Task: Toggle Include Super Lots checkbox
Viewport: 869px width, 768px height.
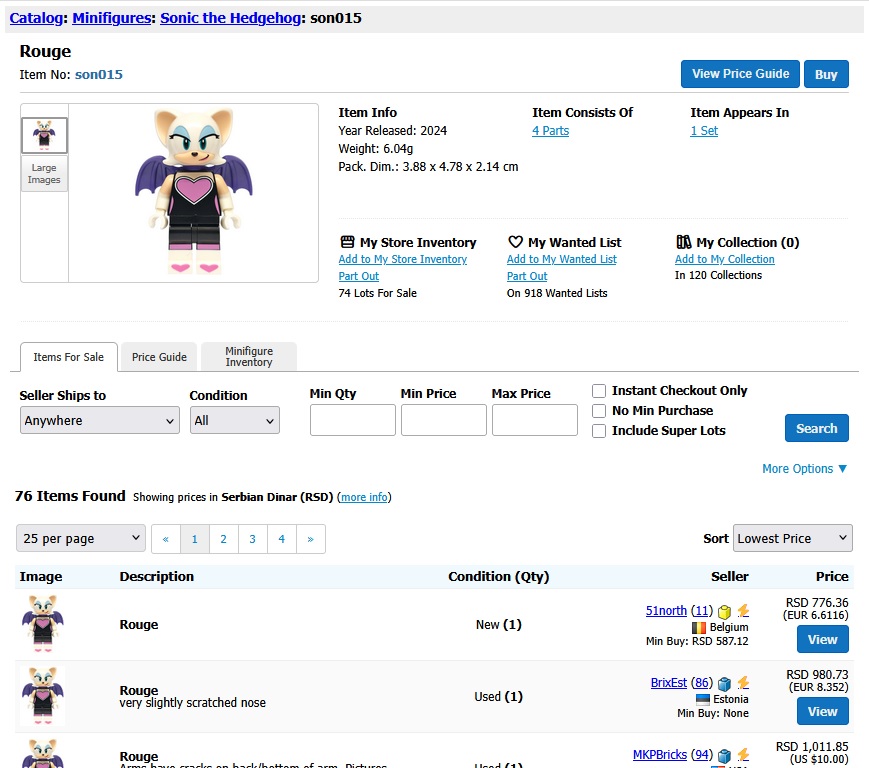Action: tap(599, 431)
